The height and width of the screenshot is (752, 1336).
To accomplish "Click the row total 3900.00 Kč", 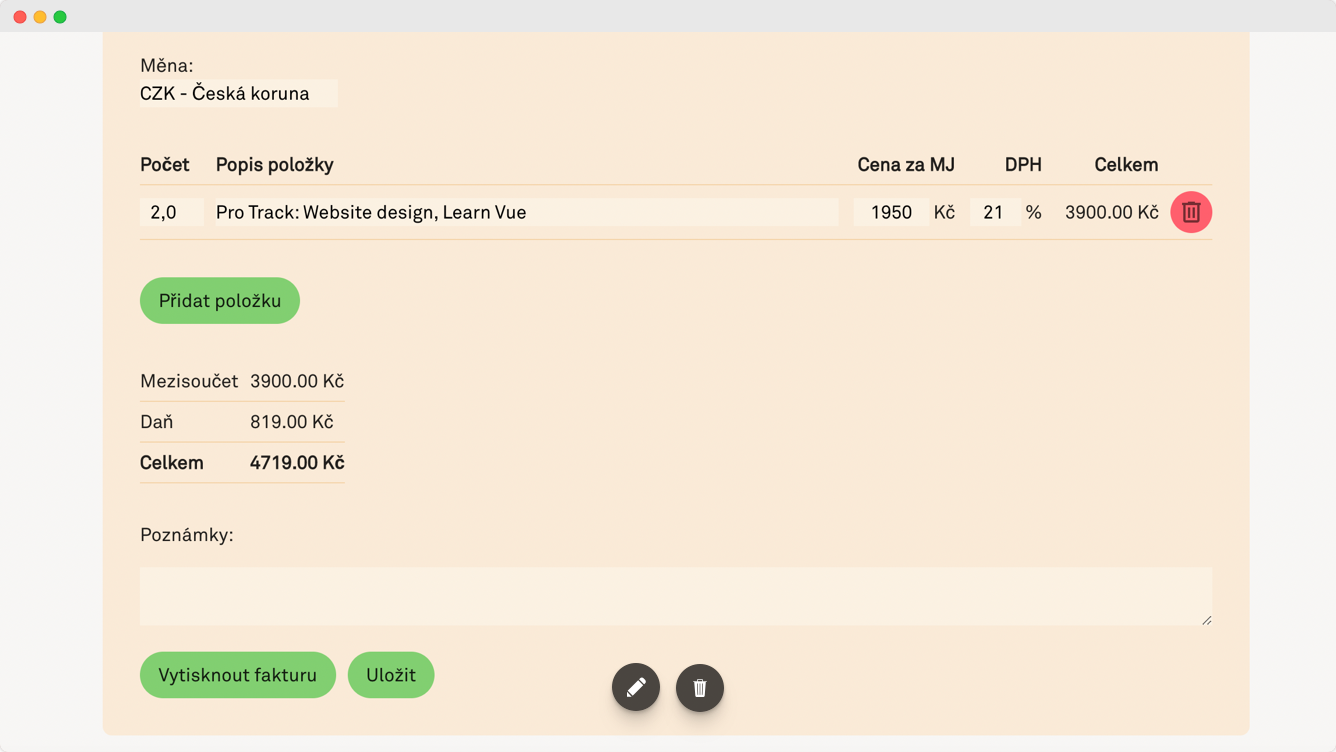I will [1111, 212].
